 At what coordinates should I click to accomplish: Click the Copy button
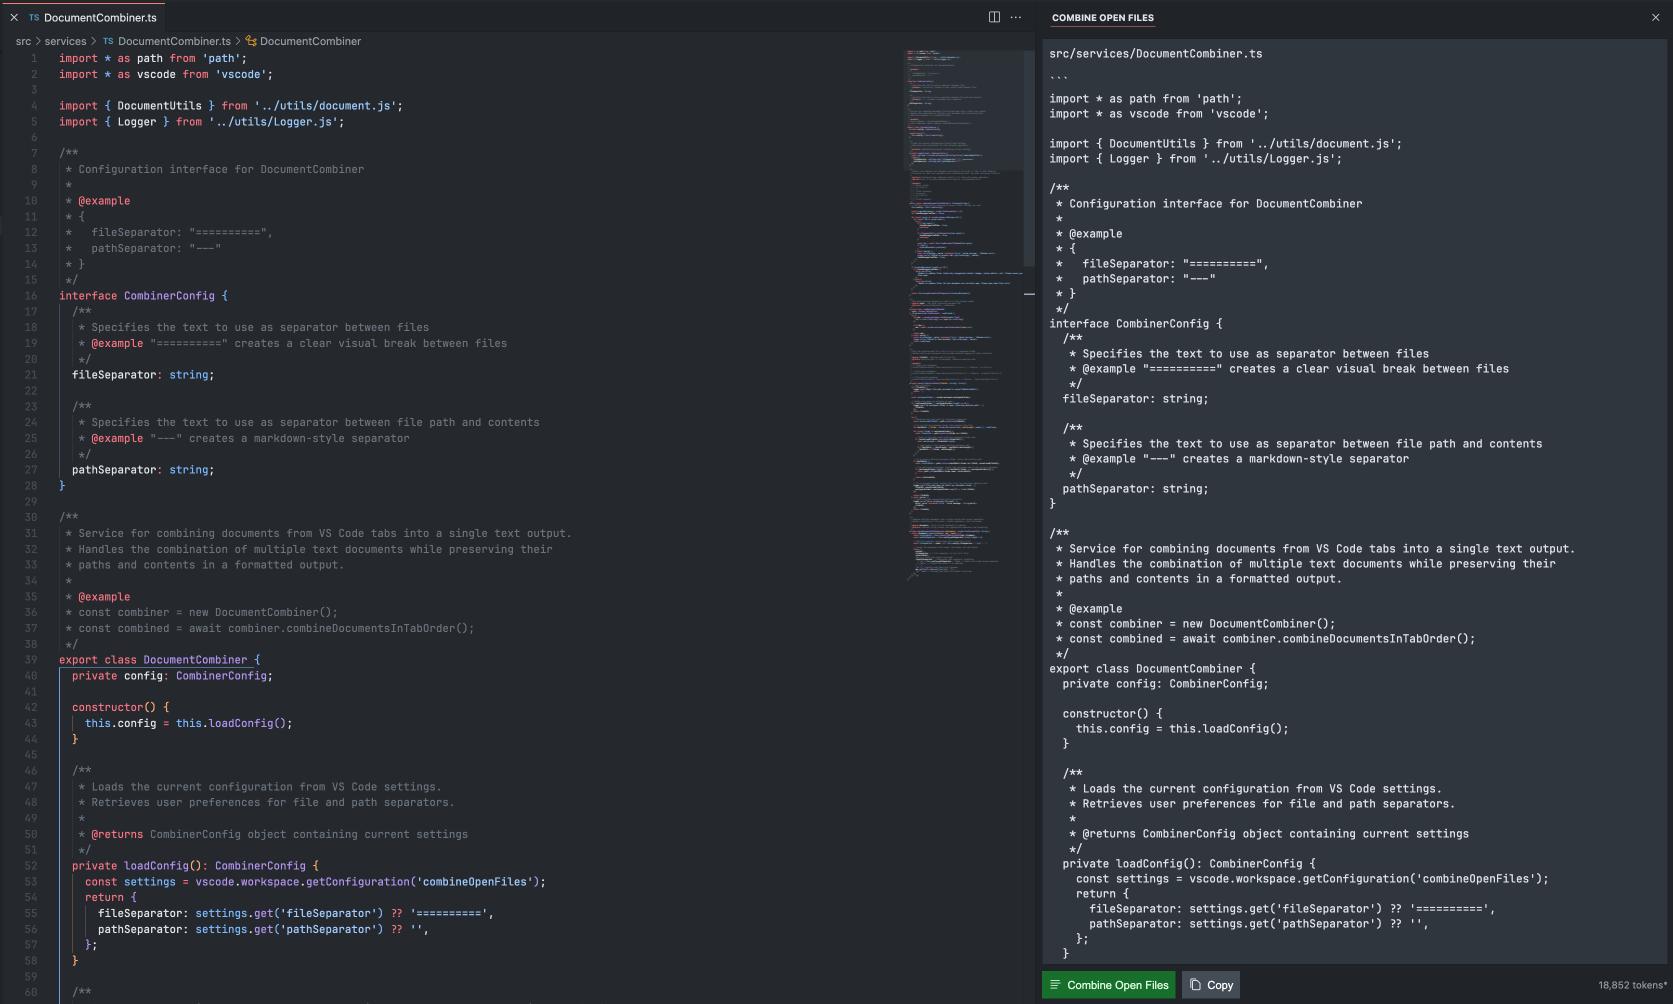tap(1211, 985)
